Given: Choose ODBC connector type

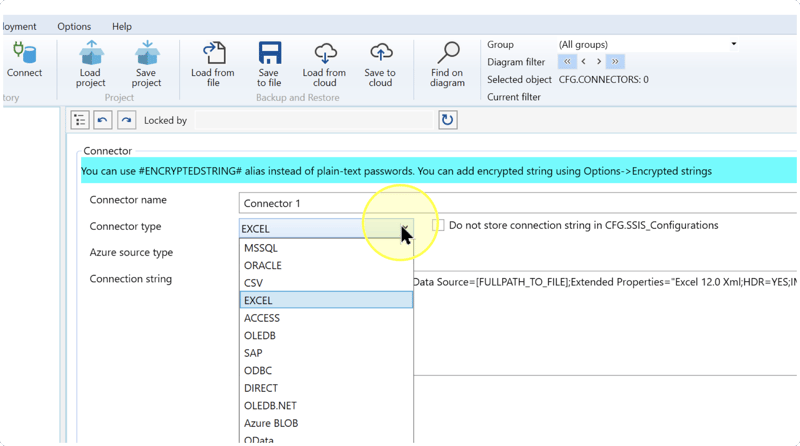Looking at the screenshot, I should pos(326,370).
